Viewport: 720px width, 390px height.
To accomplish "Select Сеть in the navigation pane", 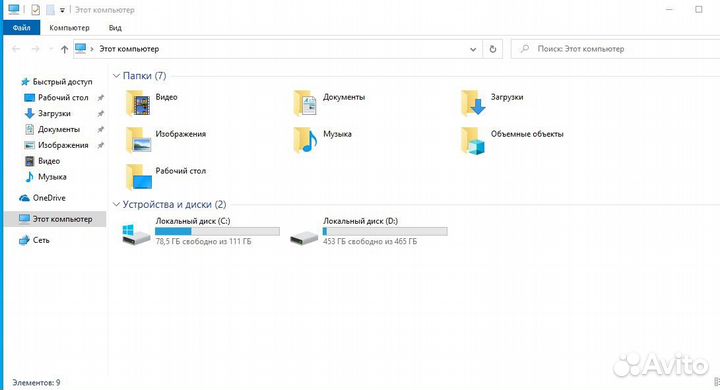I will 34,240.
